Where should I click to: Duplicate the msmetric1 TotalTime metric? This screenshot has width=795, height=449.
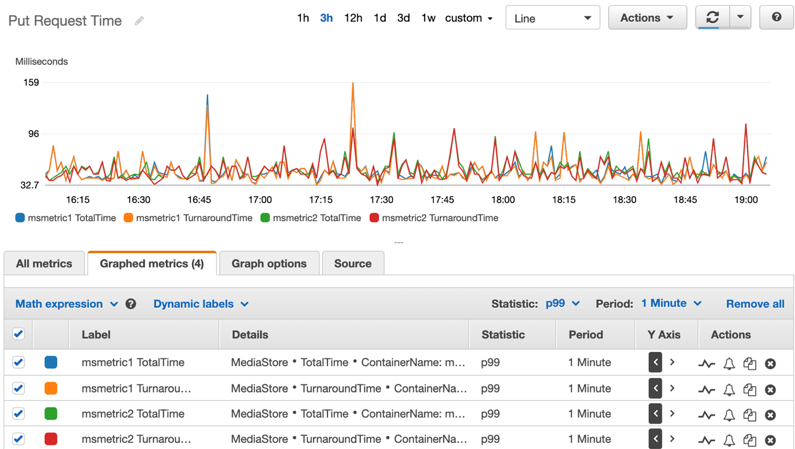pyautogui.click(x=749, y=364)
